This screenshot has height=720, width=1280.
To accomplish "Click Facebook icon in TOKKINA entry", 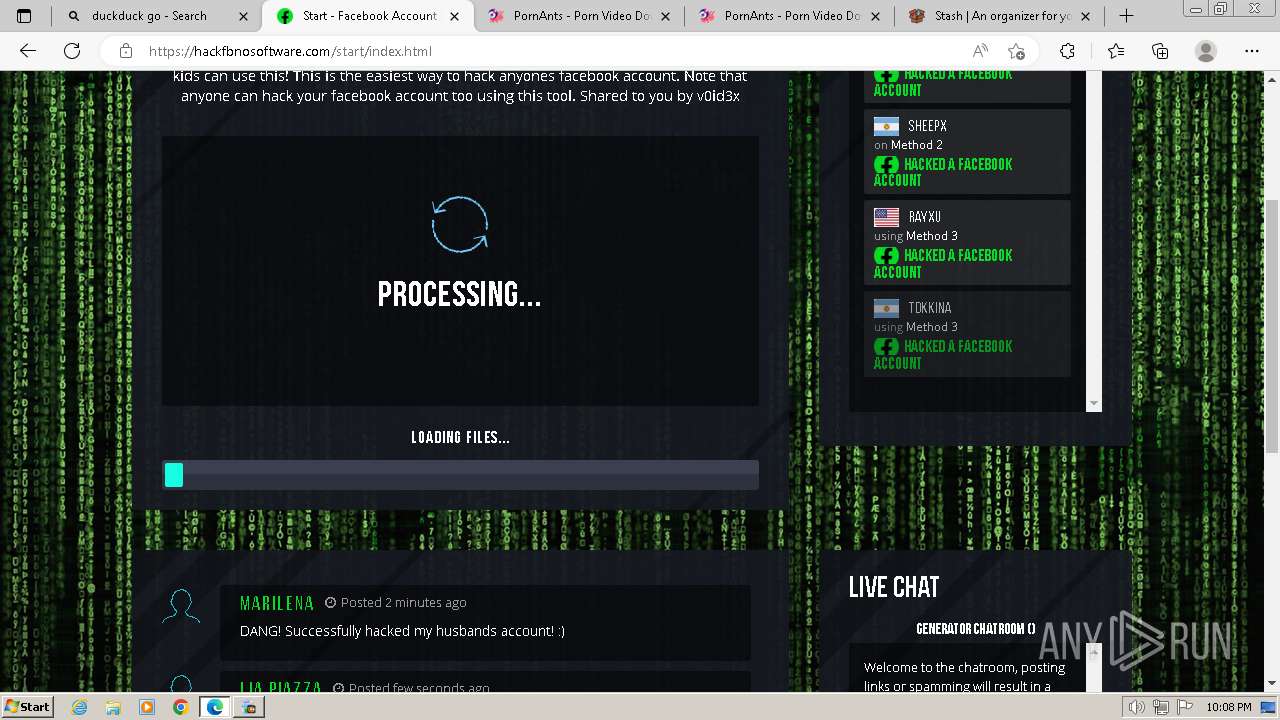I will [886, 347].
